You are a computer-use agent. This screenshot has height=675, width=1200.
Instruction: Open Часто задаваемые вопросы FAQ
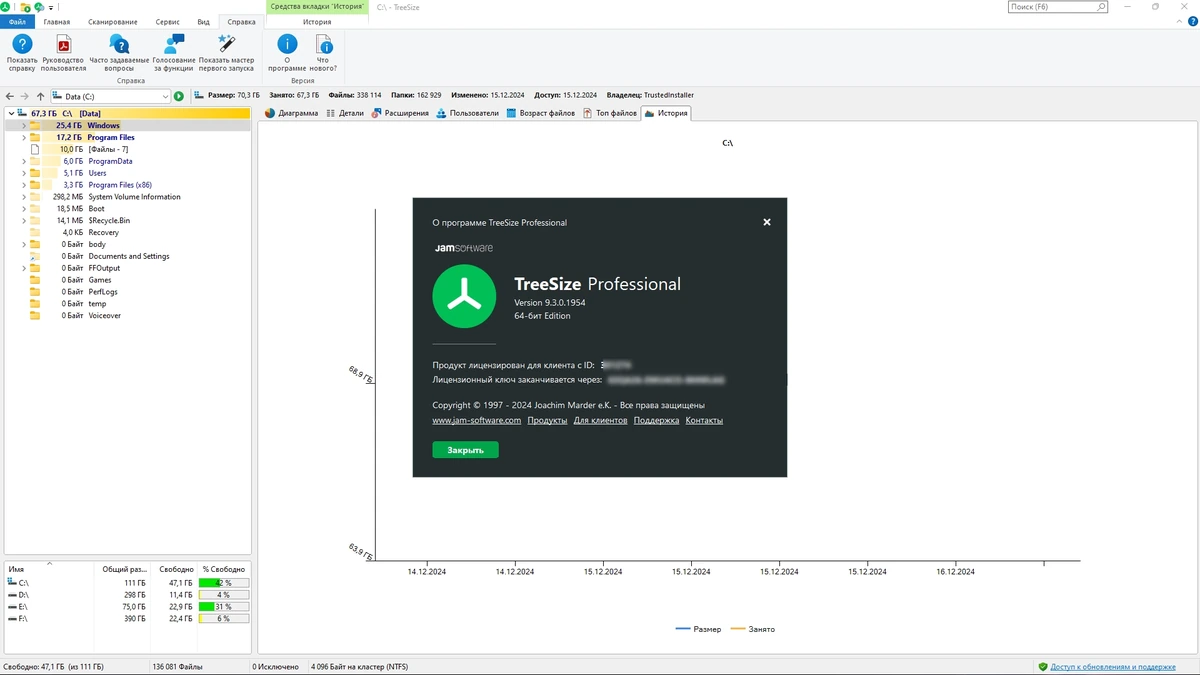[119, 44]
